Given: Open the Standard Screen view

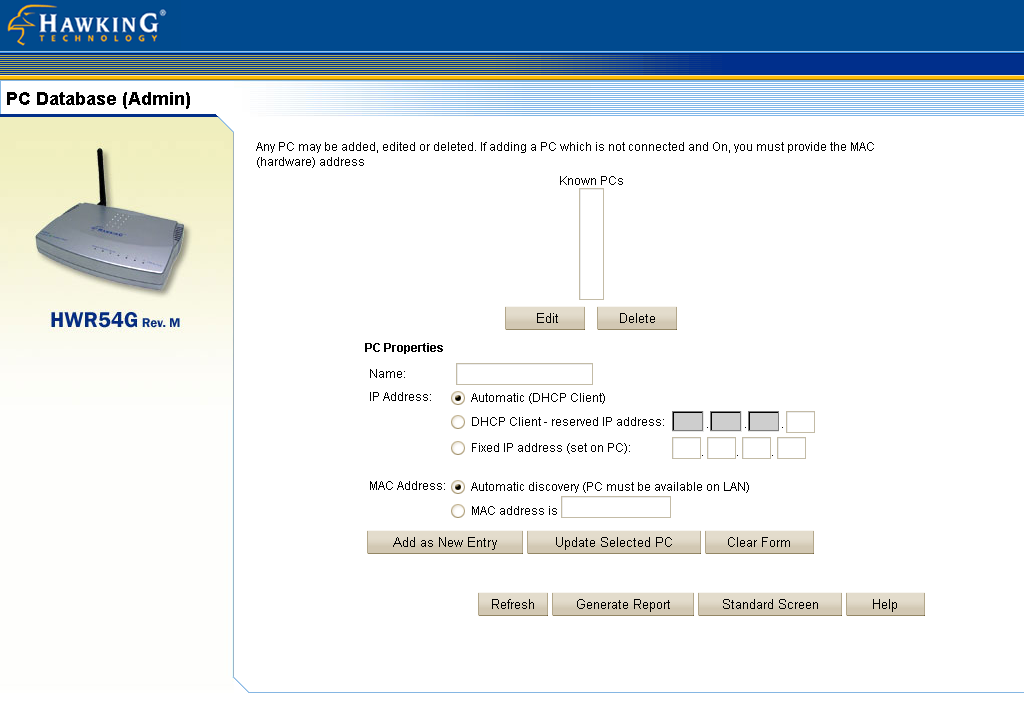Looking at the screenshot, I should click(x=770, y=604).
